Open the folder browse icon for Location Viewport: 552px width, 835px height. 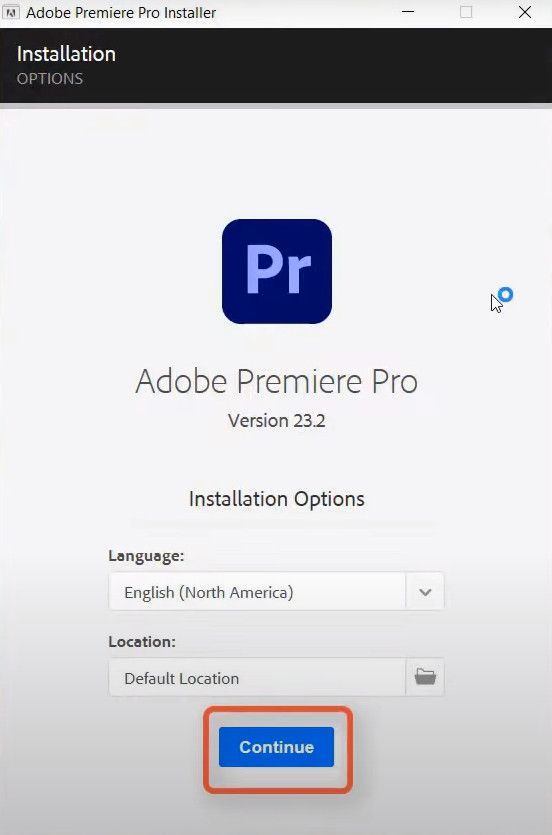[425, 677]
